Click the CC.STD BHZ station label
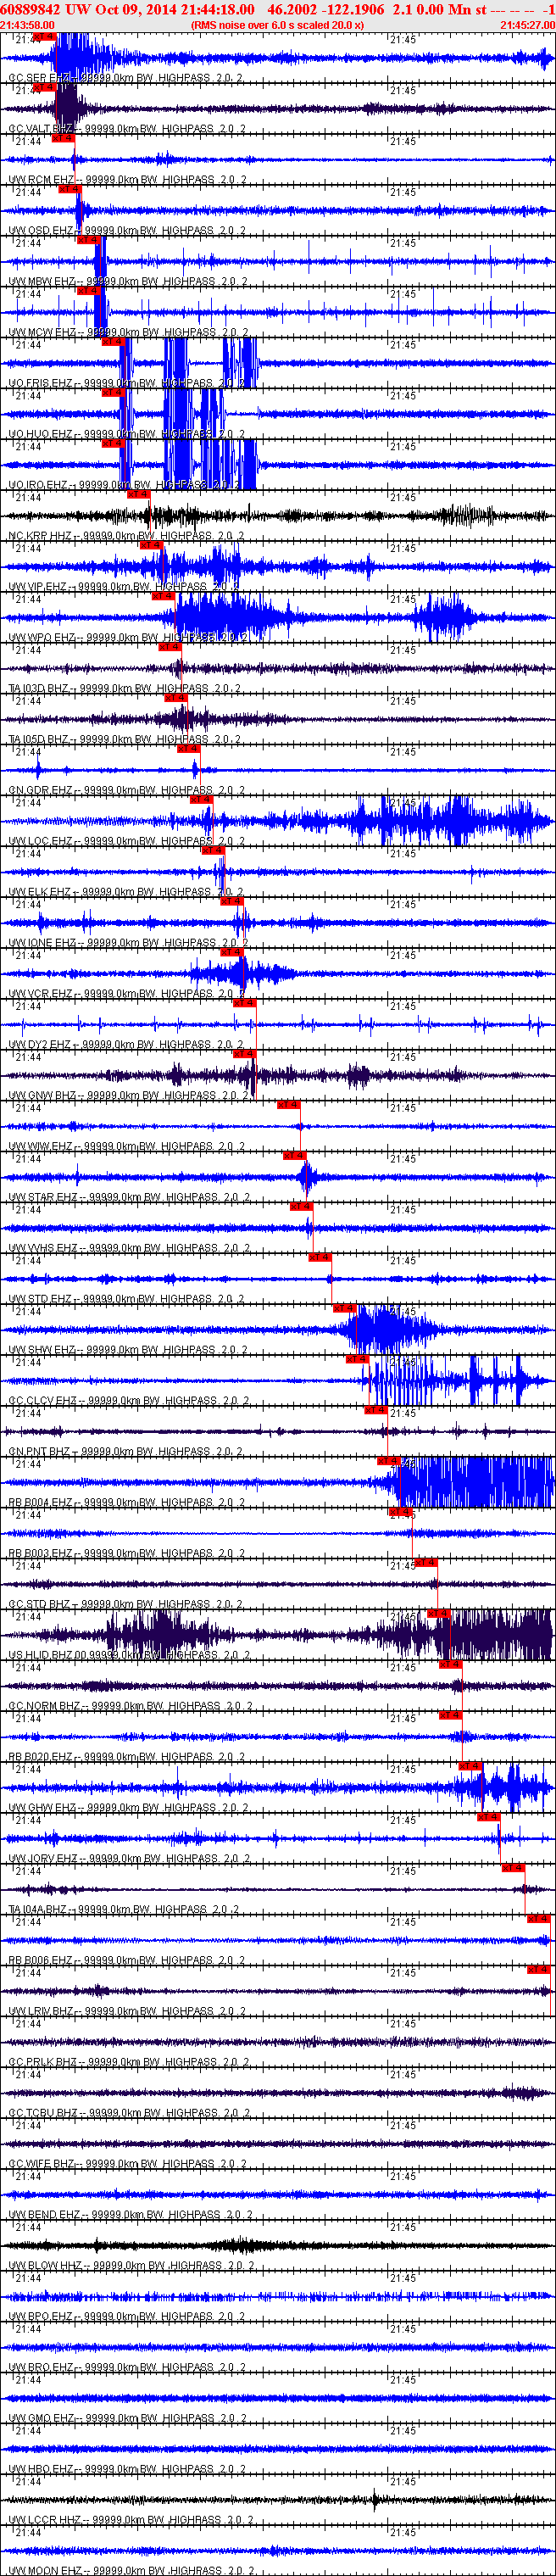Viewport: 556px width, 2576px height. pos(125,1606)
